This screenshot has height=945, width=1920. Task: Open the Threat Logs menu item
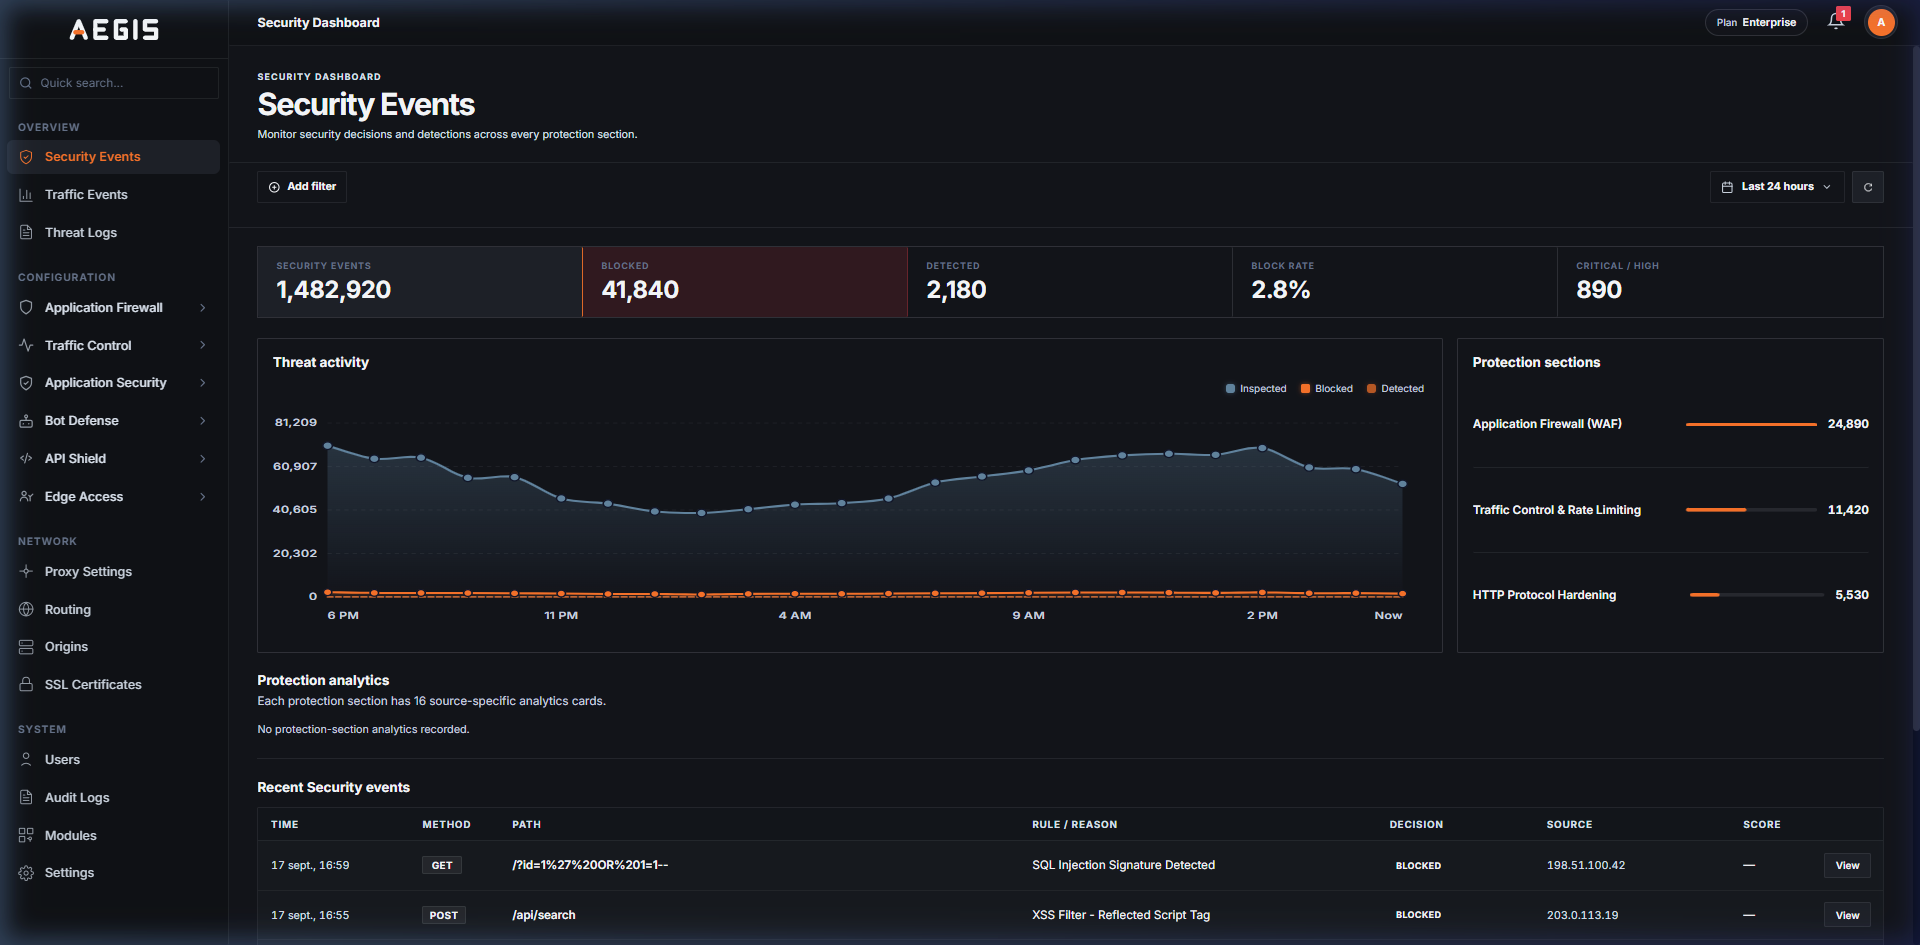click(x=113, y=233)
